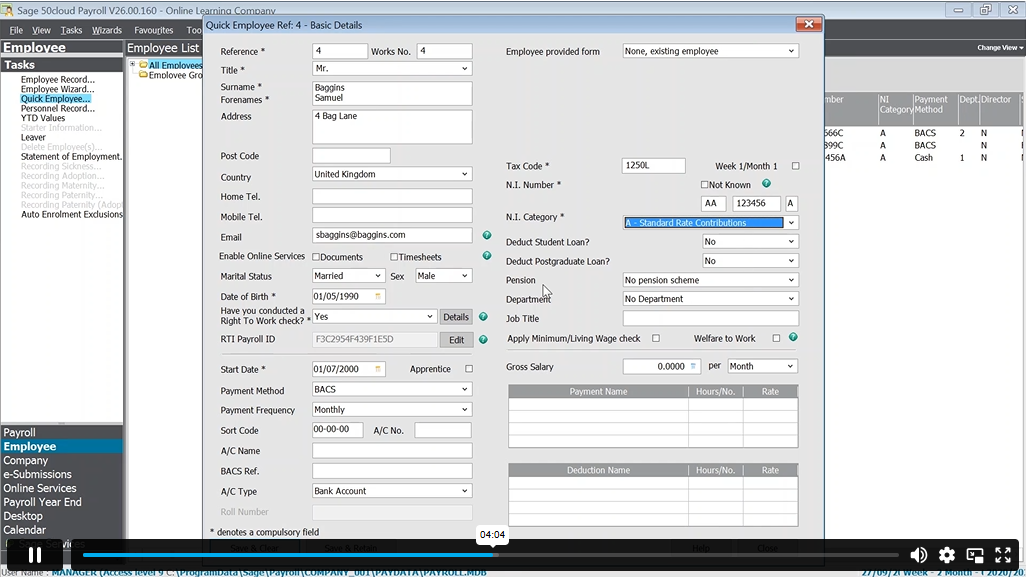The height and width of the screenshot is (577, 1026).
Task: Enable the Apprentice checkbox
Action: [x=469, y=369]
